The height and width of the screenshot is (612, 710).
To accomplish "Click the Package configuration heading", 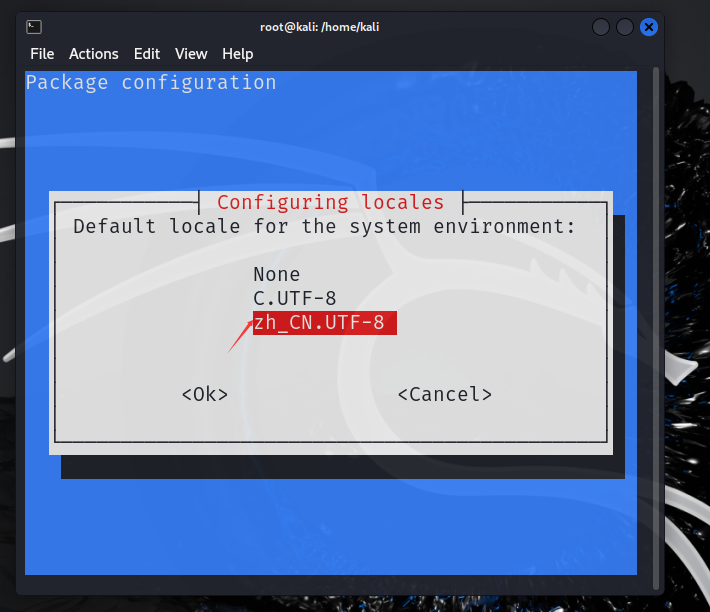I will 151,83.
